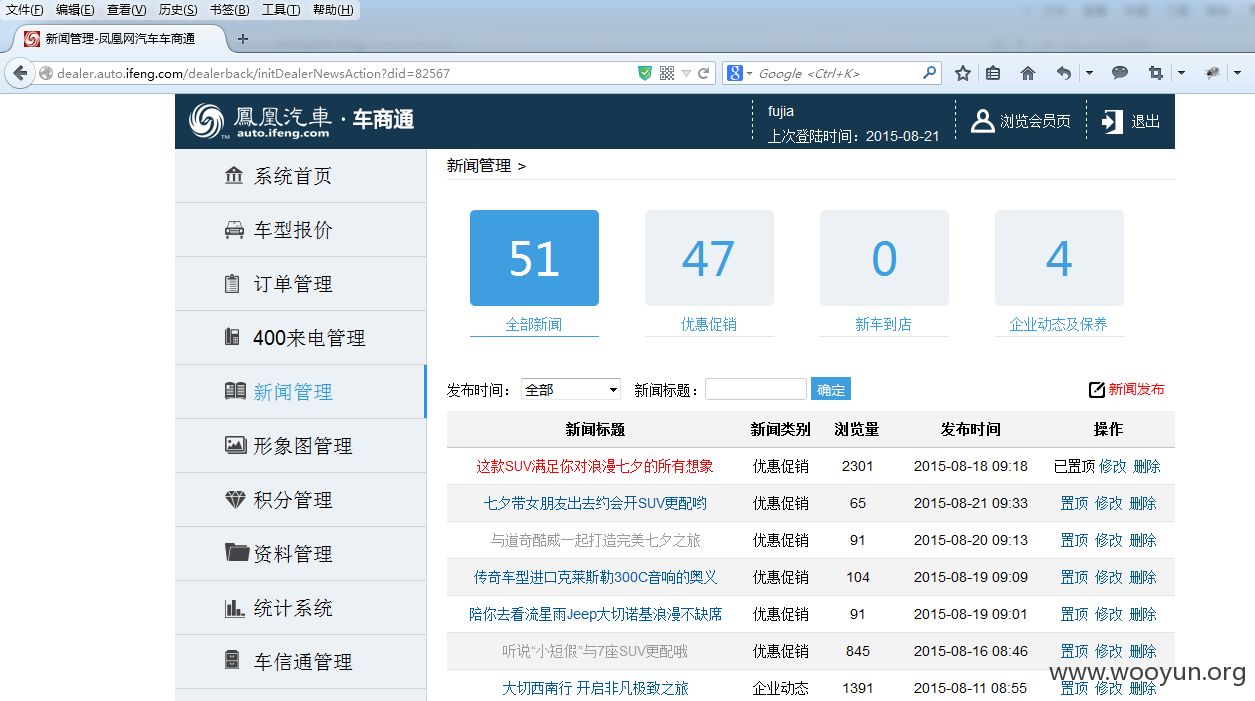Click the clipboard icon beside 订单管理
The height and width of the screenshot is (701, 1255).
pyautogui.click(x=233, y=284)
